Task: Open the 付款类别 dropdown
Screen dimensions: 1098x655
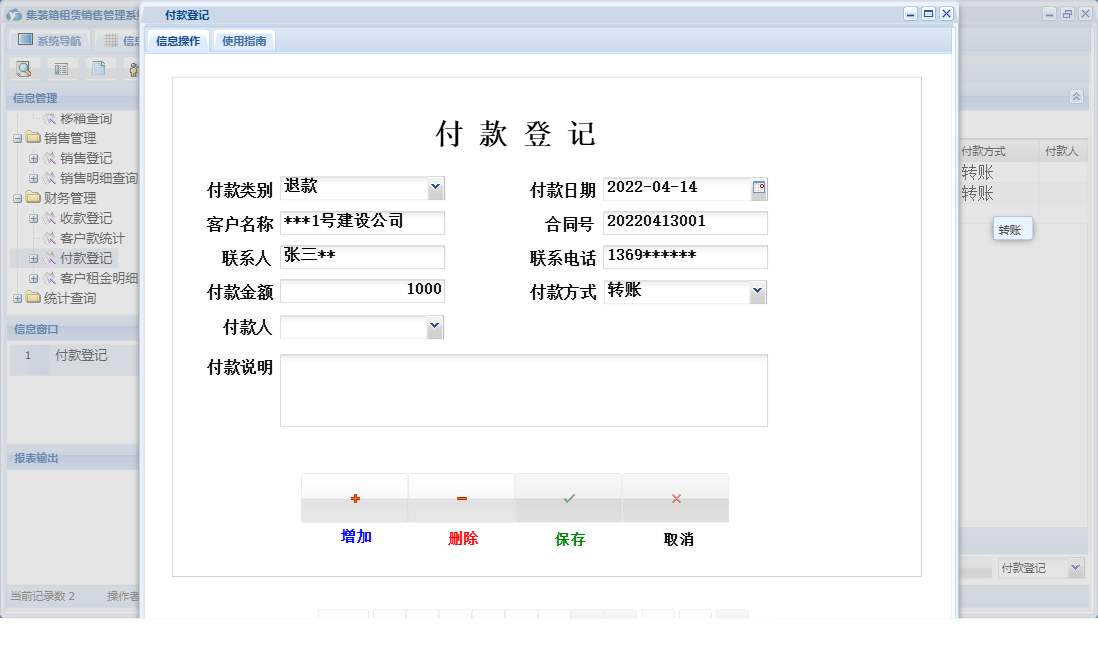Action: coord(434,188)
